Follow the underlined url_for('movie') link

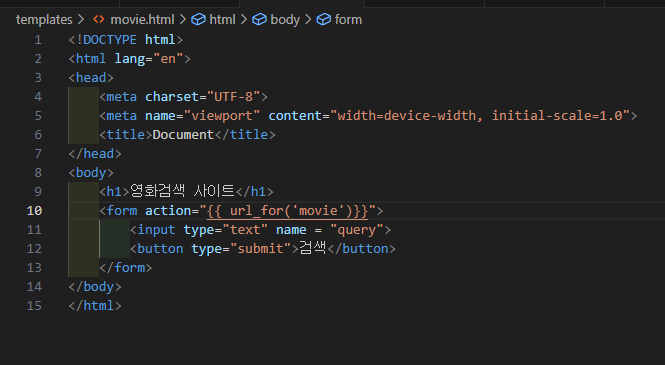click(288, 211)
